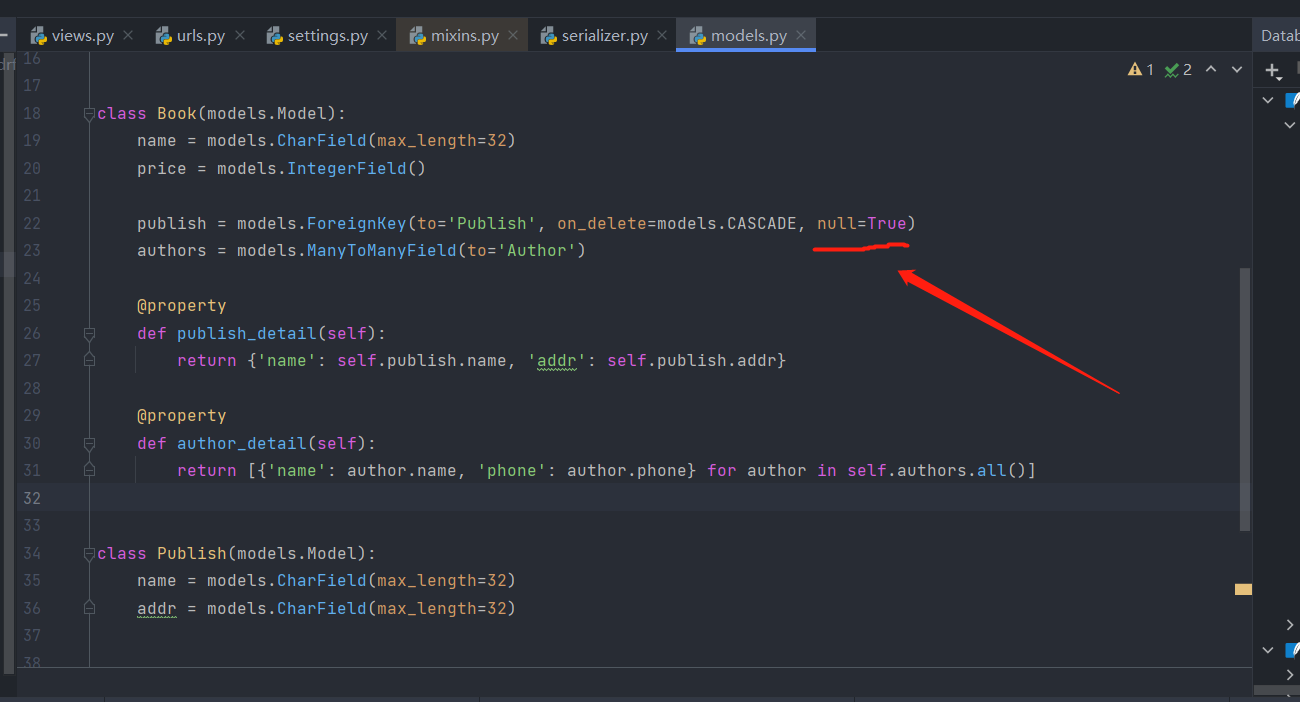Click the editor vertical scrollbar thumb
The image size is (1300, 702).
click(x=1245, y=398)
